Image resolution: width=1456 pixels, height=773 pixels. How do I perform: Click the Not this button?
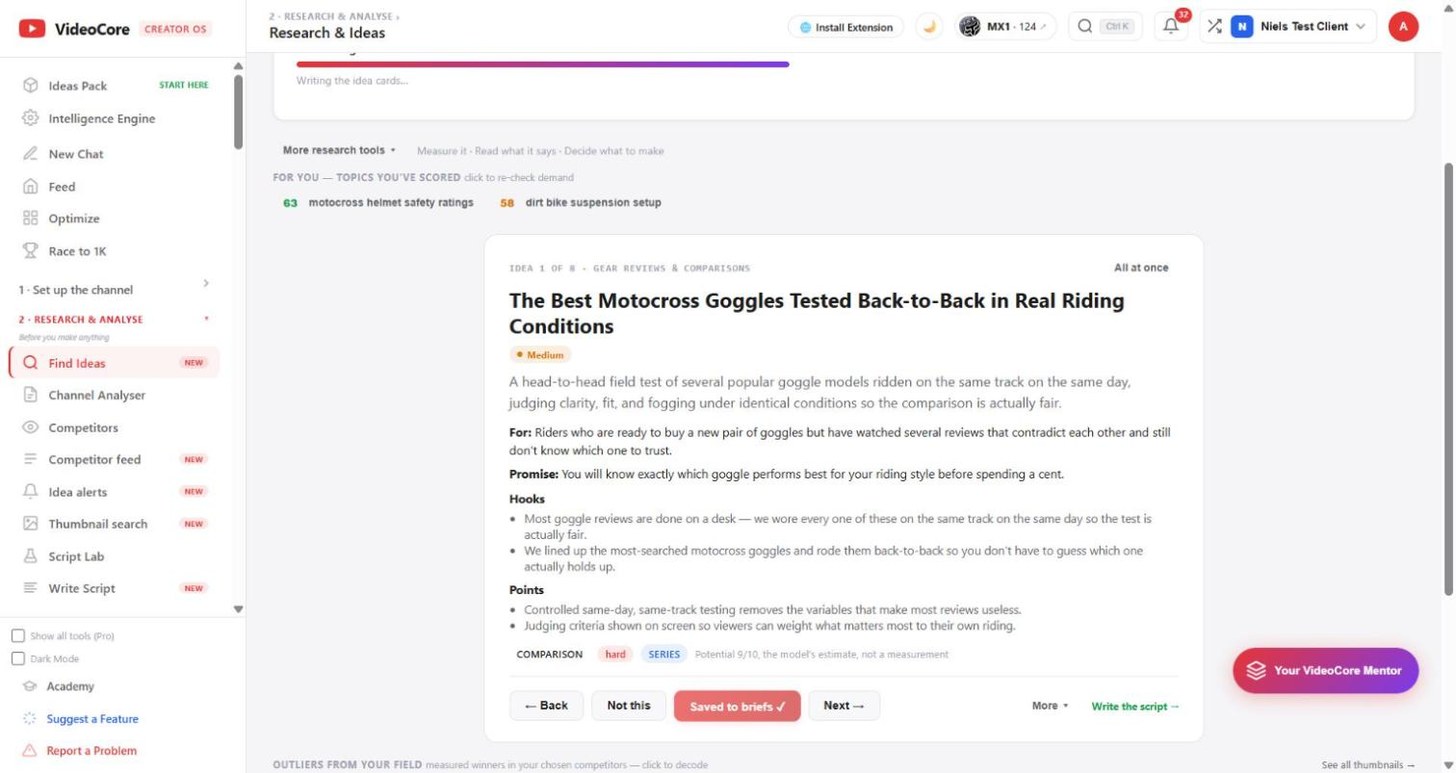point(628,706)
